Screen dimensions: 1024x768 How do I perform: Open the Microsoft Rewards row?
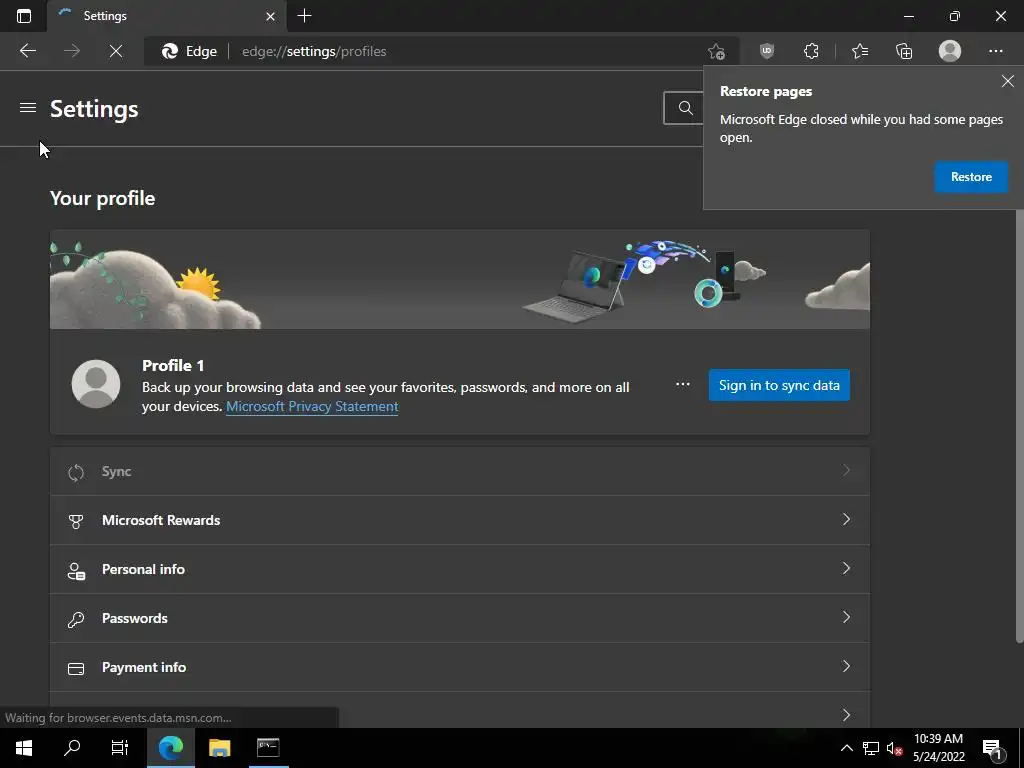tap(460, 520)
